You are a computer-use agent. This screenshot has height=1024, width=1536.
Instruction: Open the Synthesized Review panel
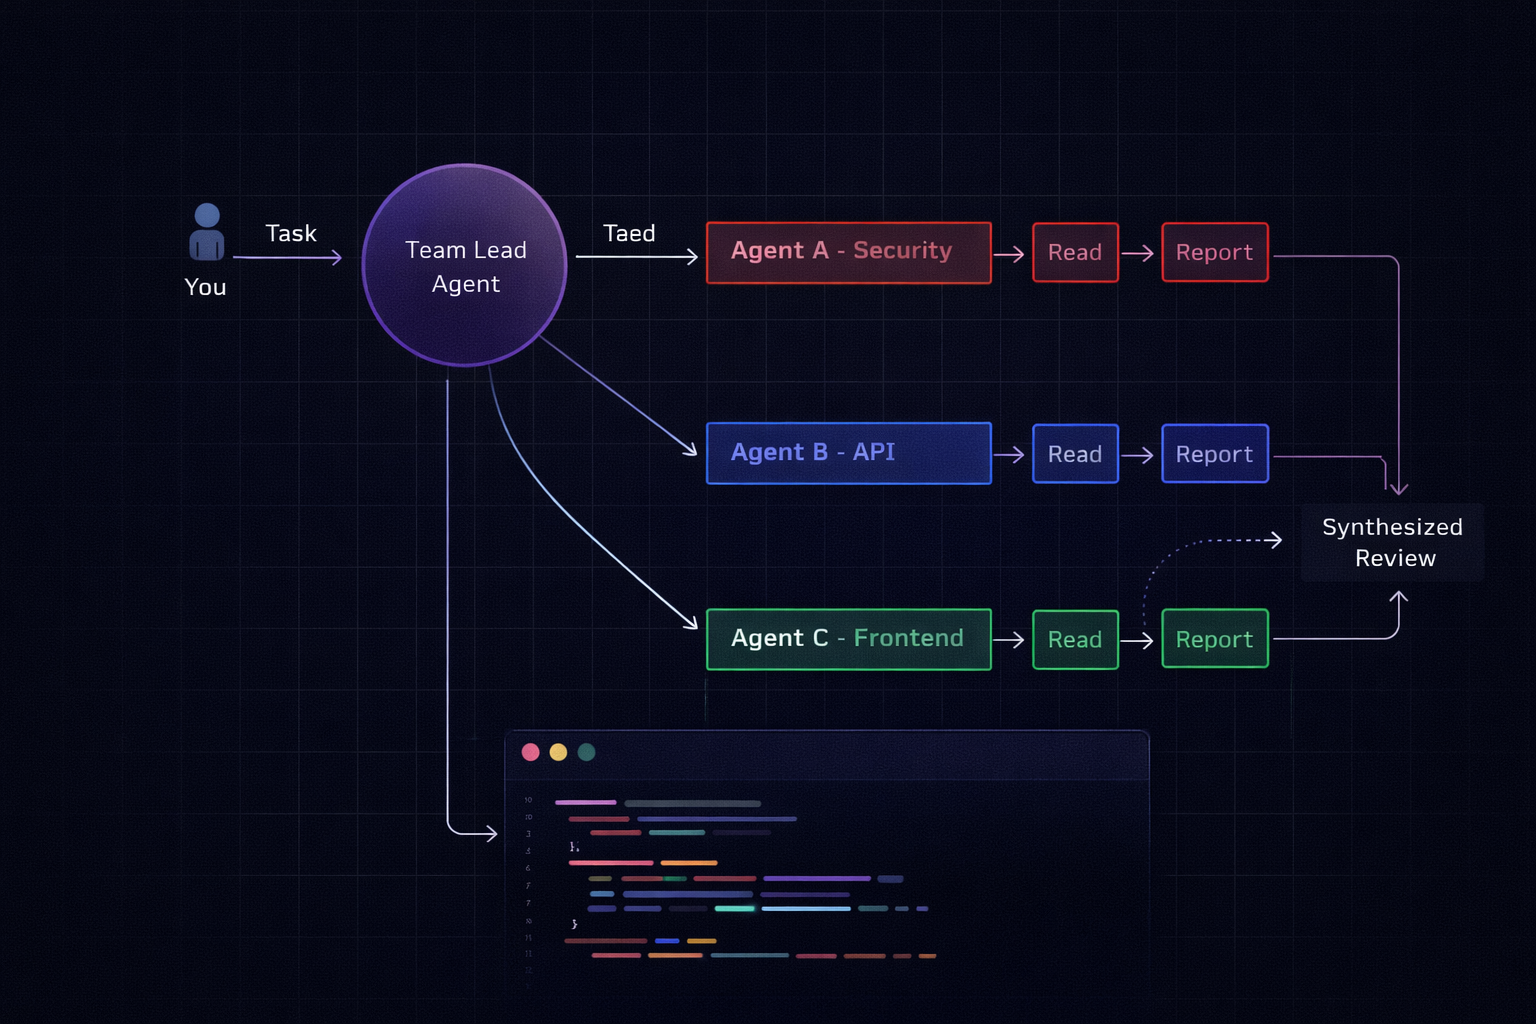tap(1392, 542)
